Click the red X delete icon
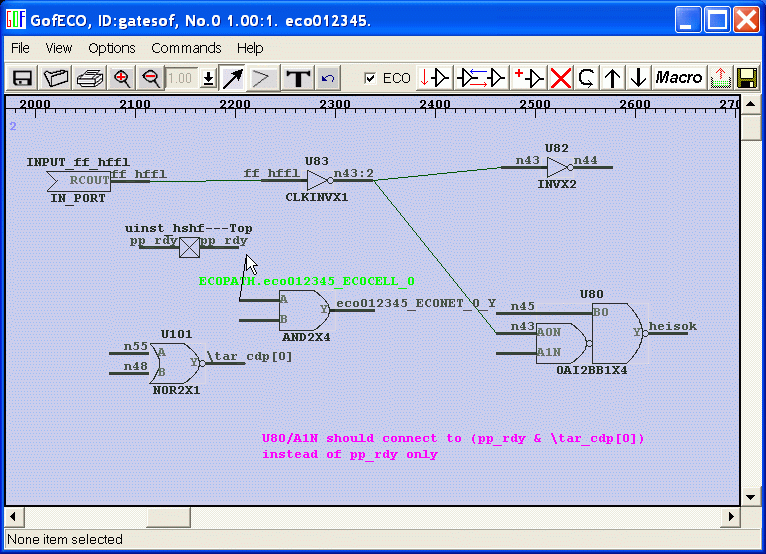The height and width of the screenshot is (554, 766). click(x=561, y=78)
